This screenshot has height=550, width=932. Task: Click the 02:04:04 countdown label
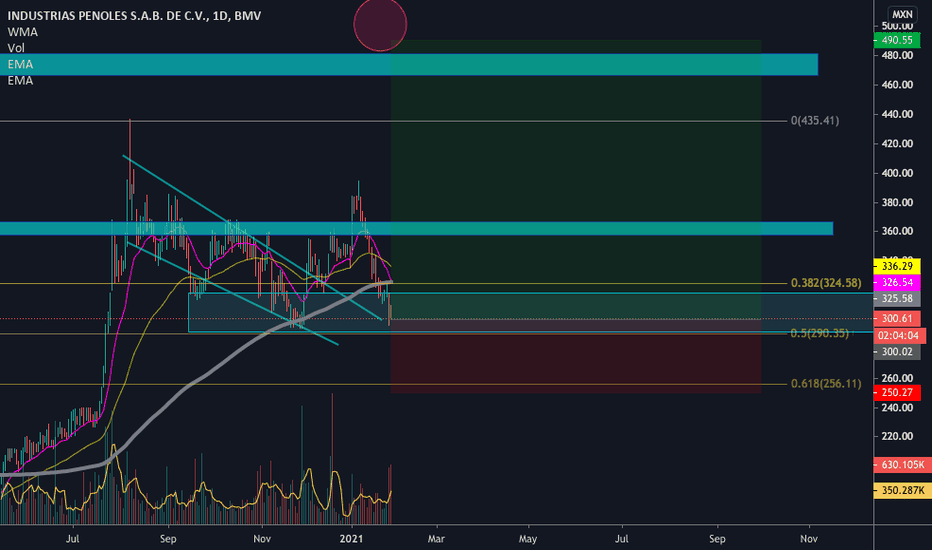click(897, 335)
